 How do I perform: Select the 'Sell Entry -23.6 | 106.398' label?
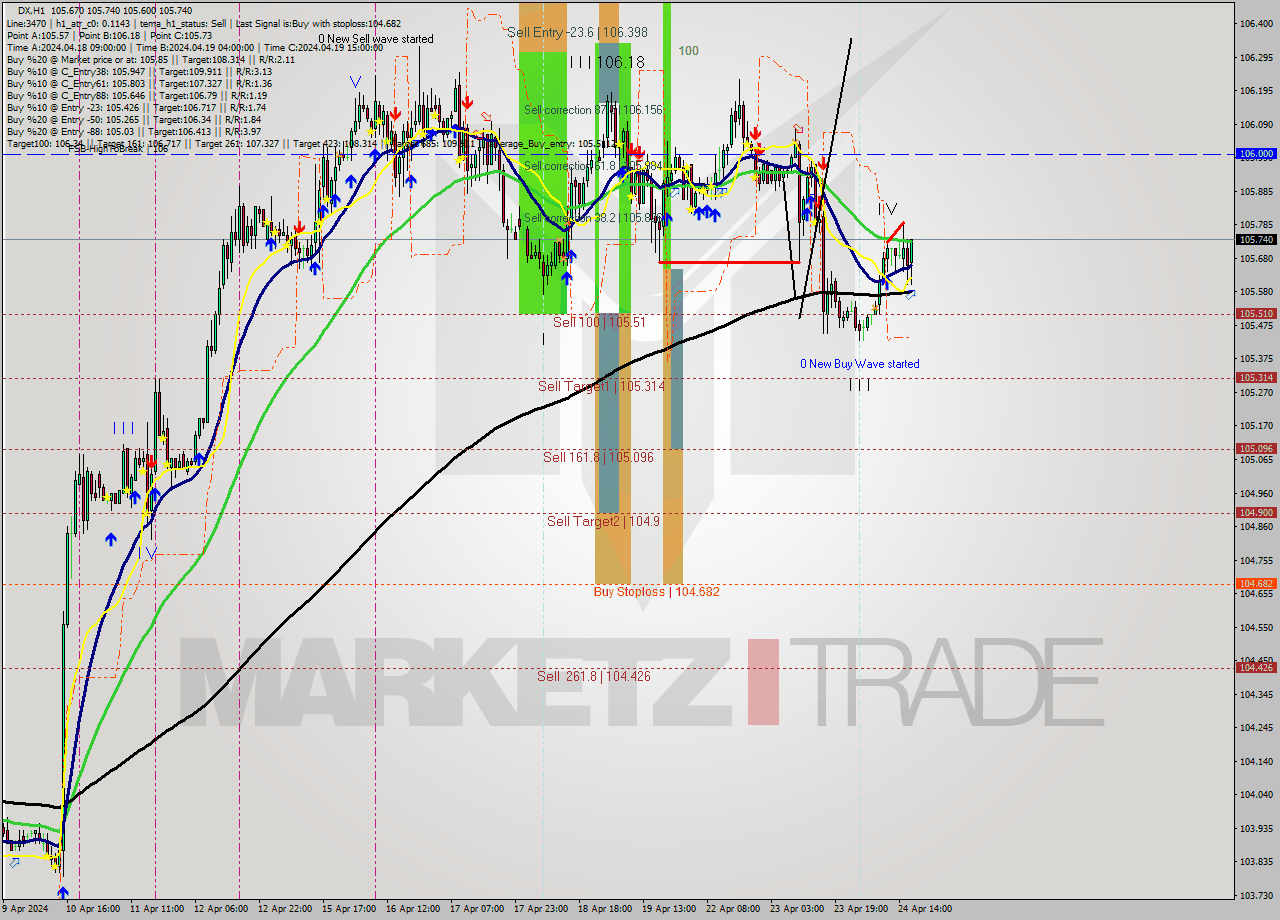577,32
